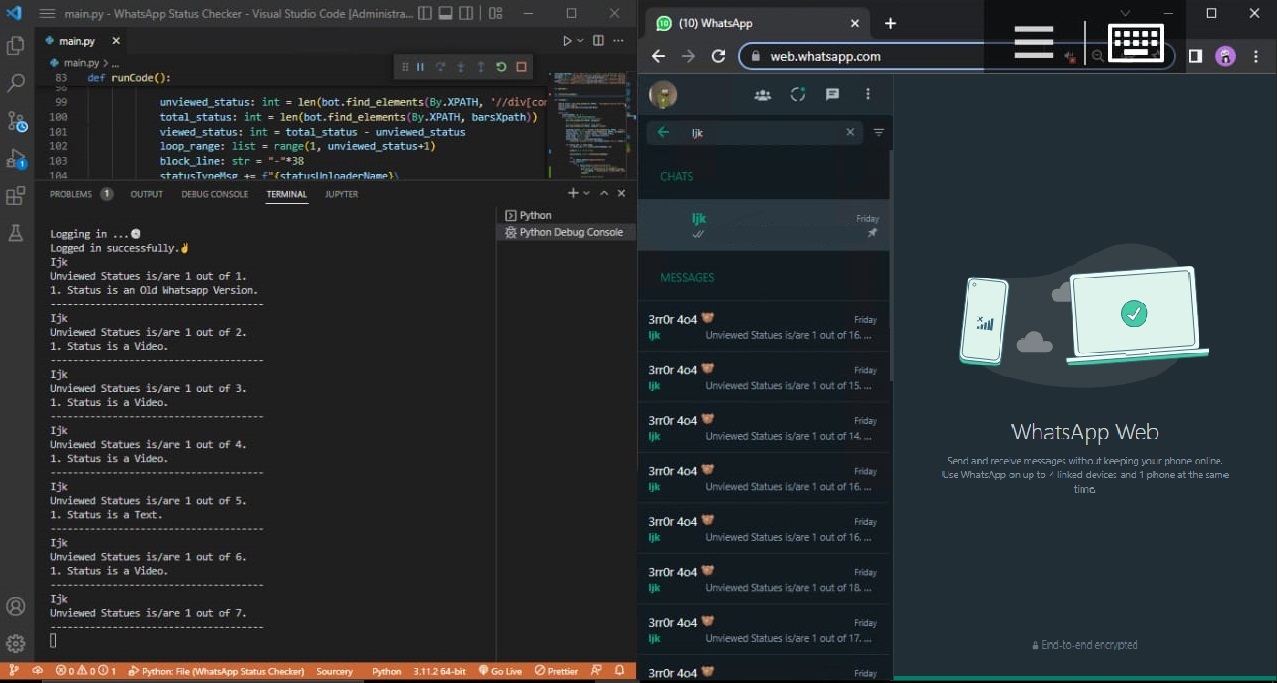This screenshot has width=1277, height=683.
Task: Switch to the JUPYTER panel tab
Action: [341, 194]
